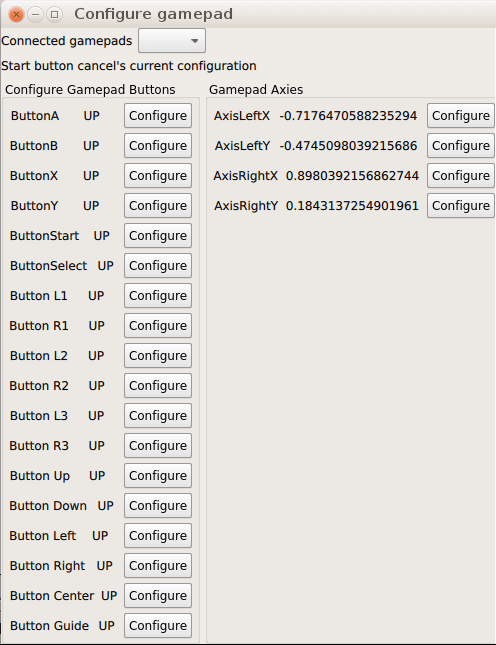
Task: Configure the ButtonA mapping
Action: tap(158, 116)
